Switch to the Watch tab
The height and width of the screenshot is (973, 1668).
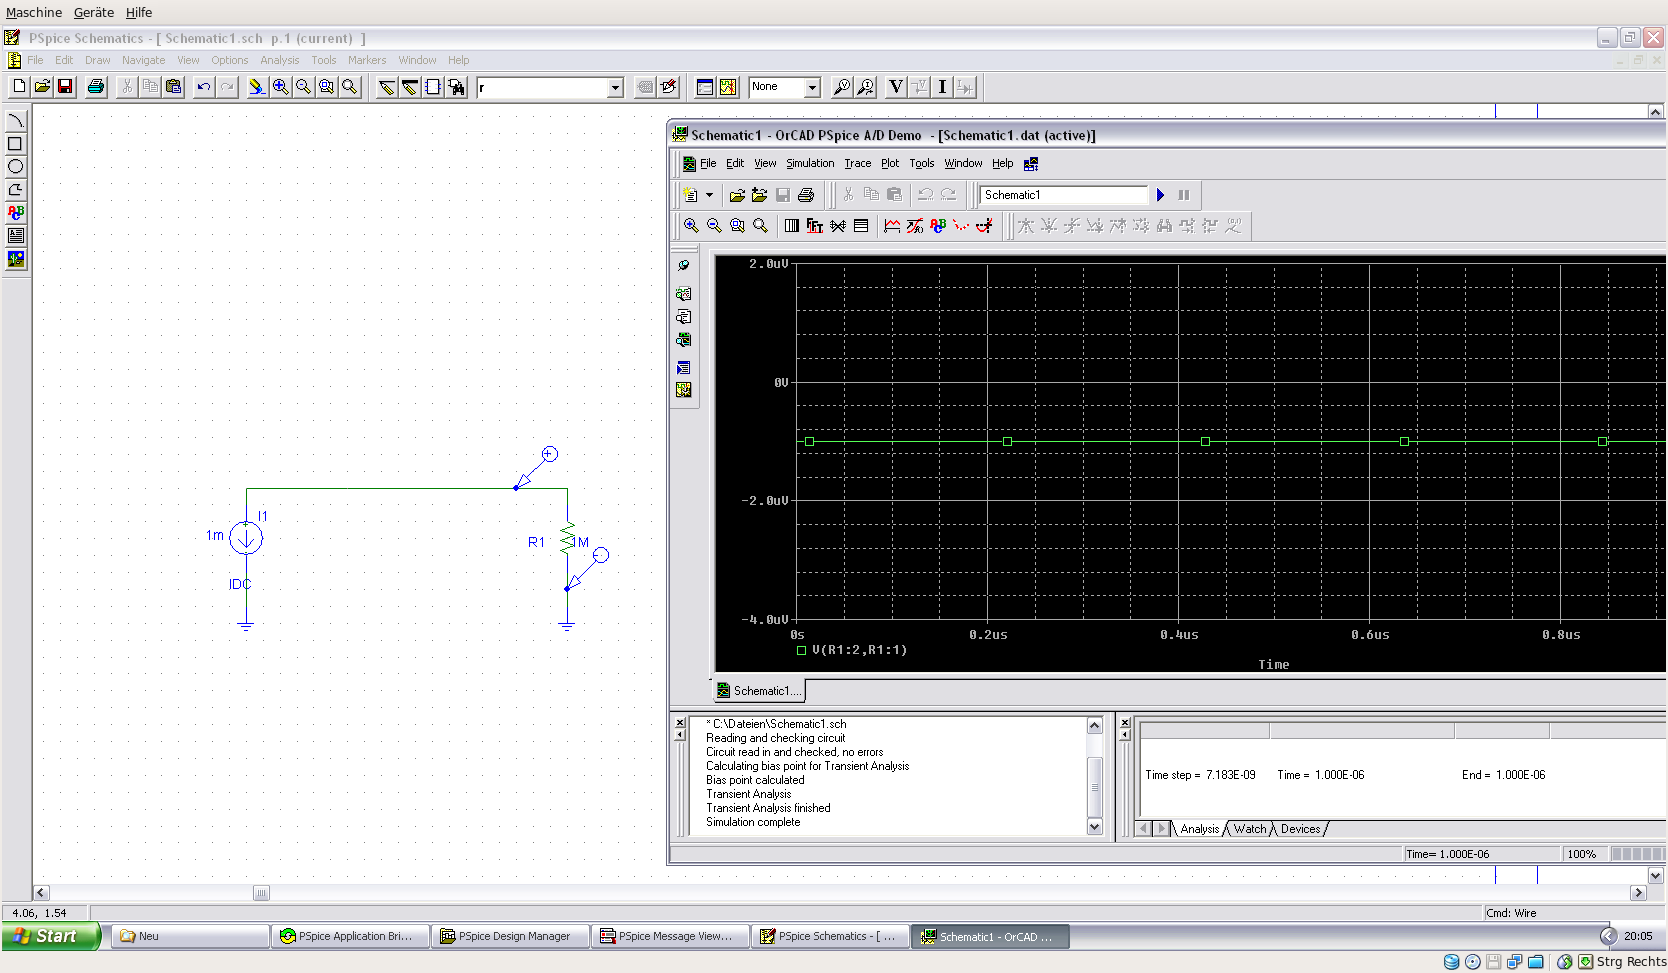coord(1249,829)
